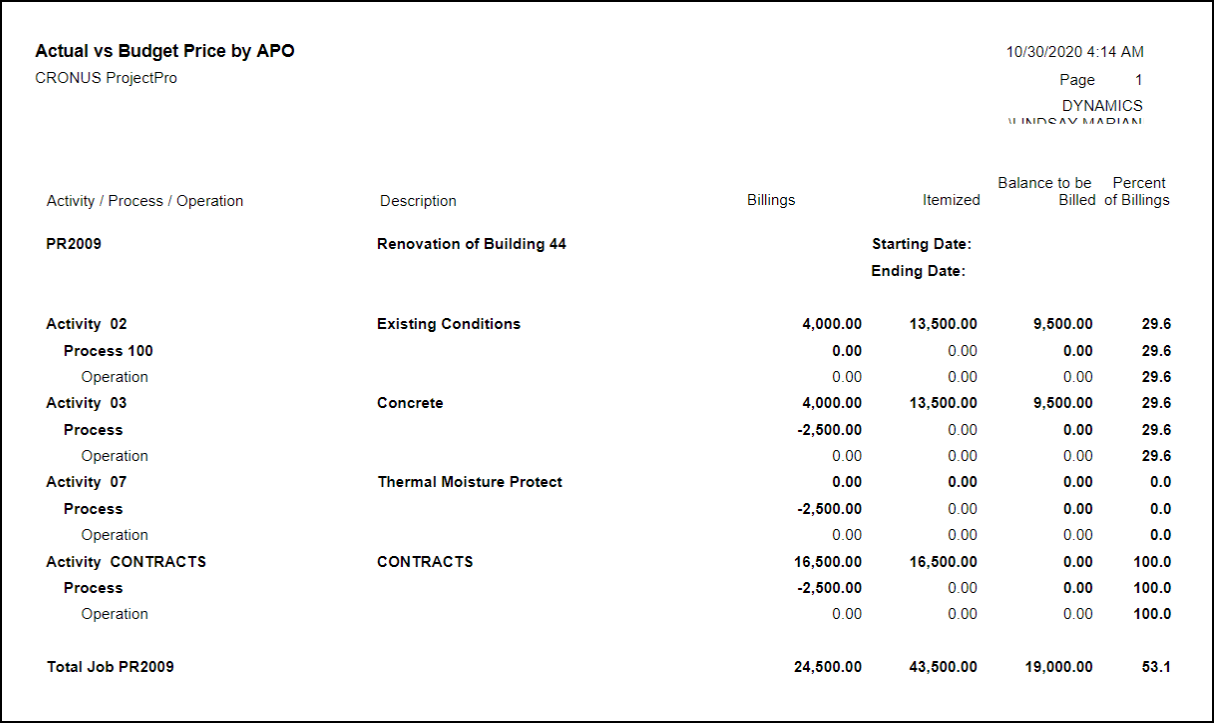Screen dimensions: 1214x723
Task: Select the Renovation of Building 44 description
Action: point(471,244)
